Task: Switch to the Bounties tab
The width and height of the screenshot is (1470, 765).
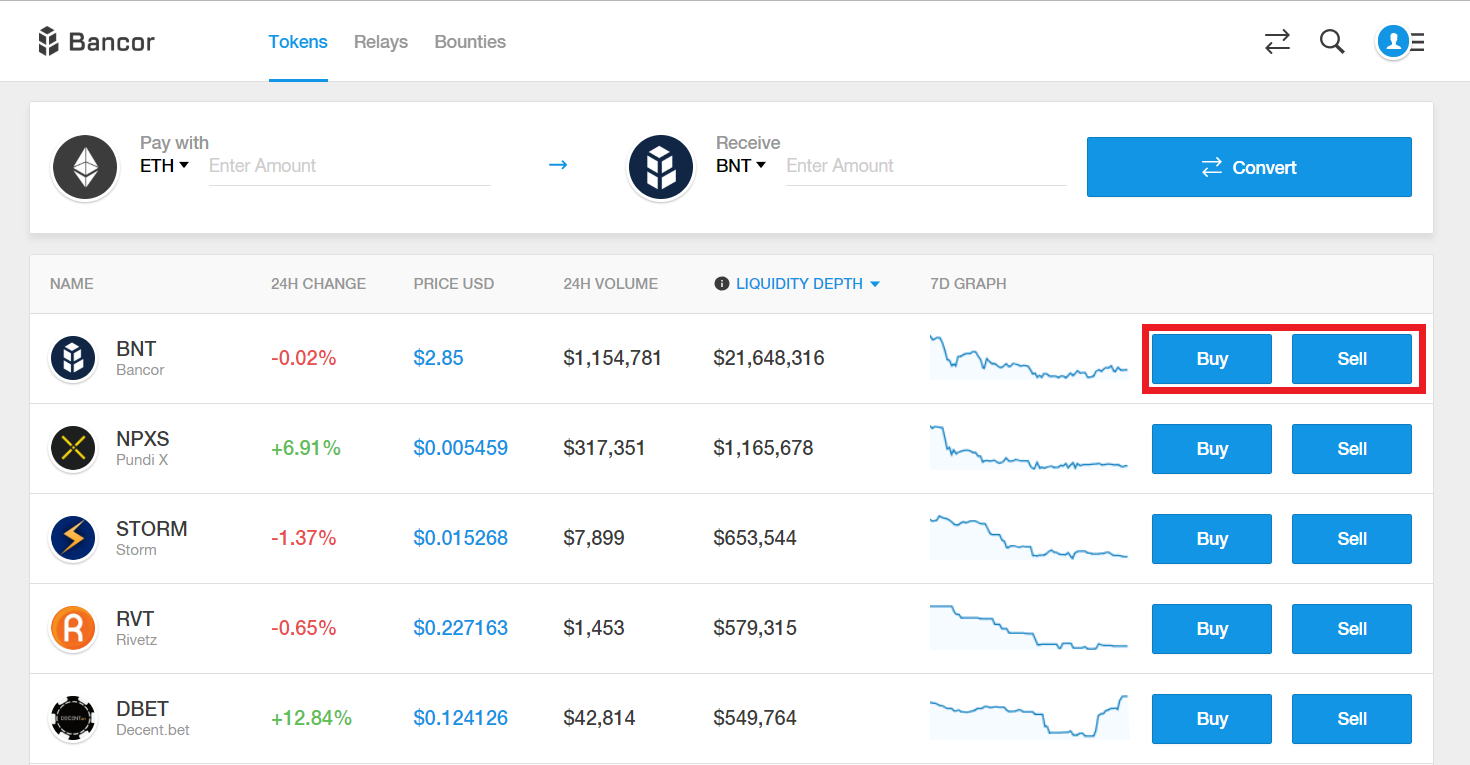Action: point(470,42)
